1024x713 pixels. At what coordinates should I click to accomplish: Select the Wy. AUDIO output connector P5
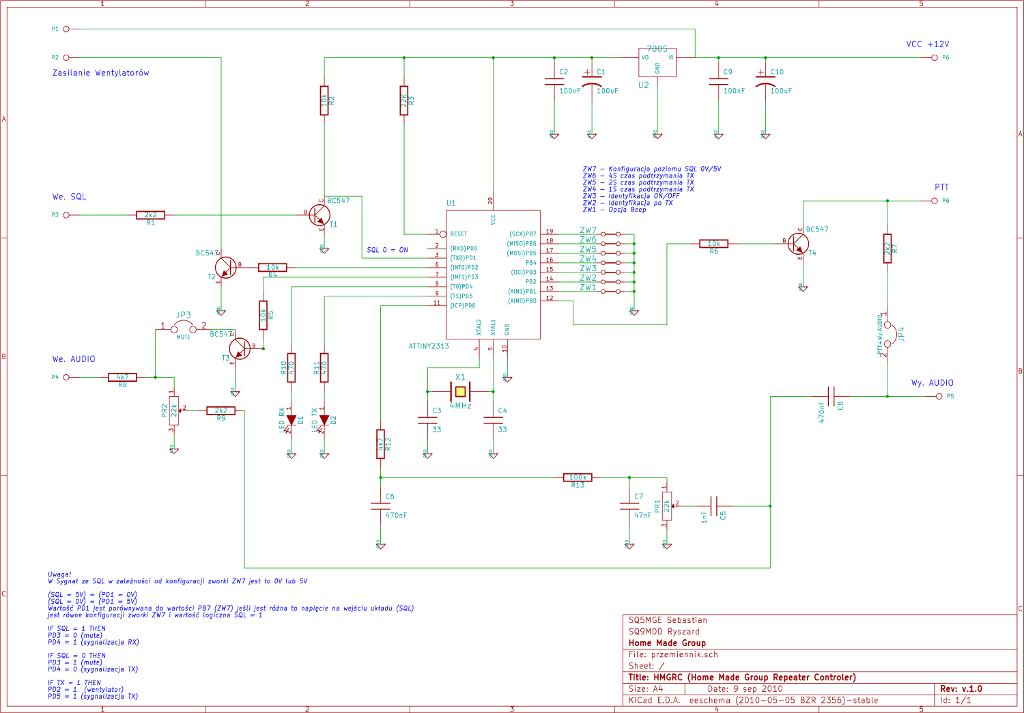pos(936,397)
